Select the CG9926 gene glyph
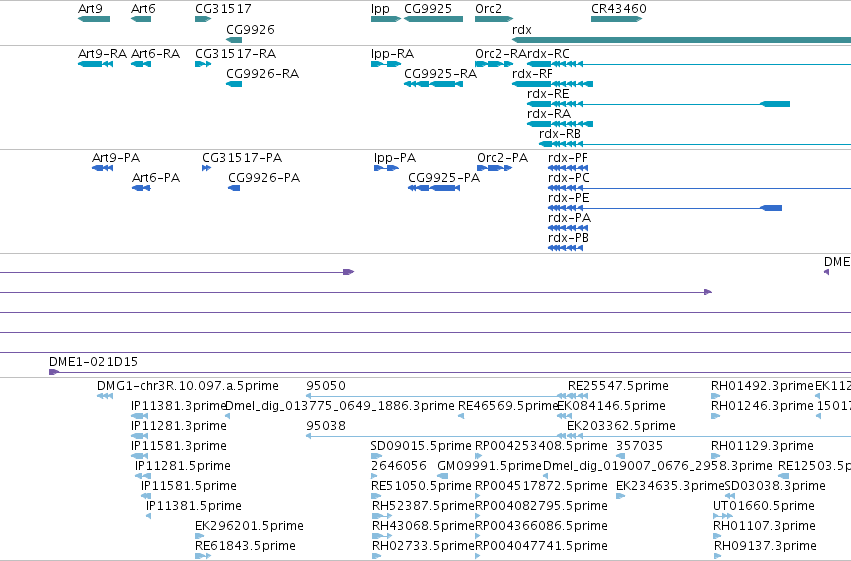Screen dimensions: 851x561 234,40
